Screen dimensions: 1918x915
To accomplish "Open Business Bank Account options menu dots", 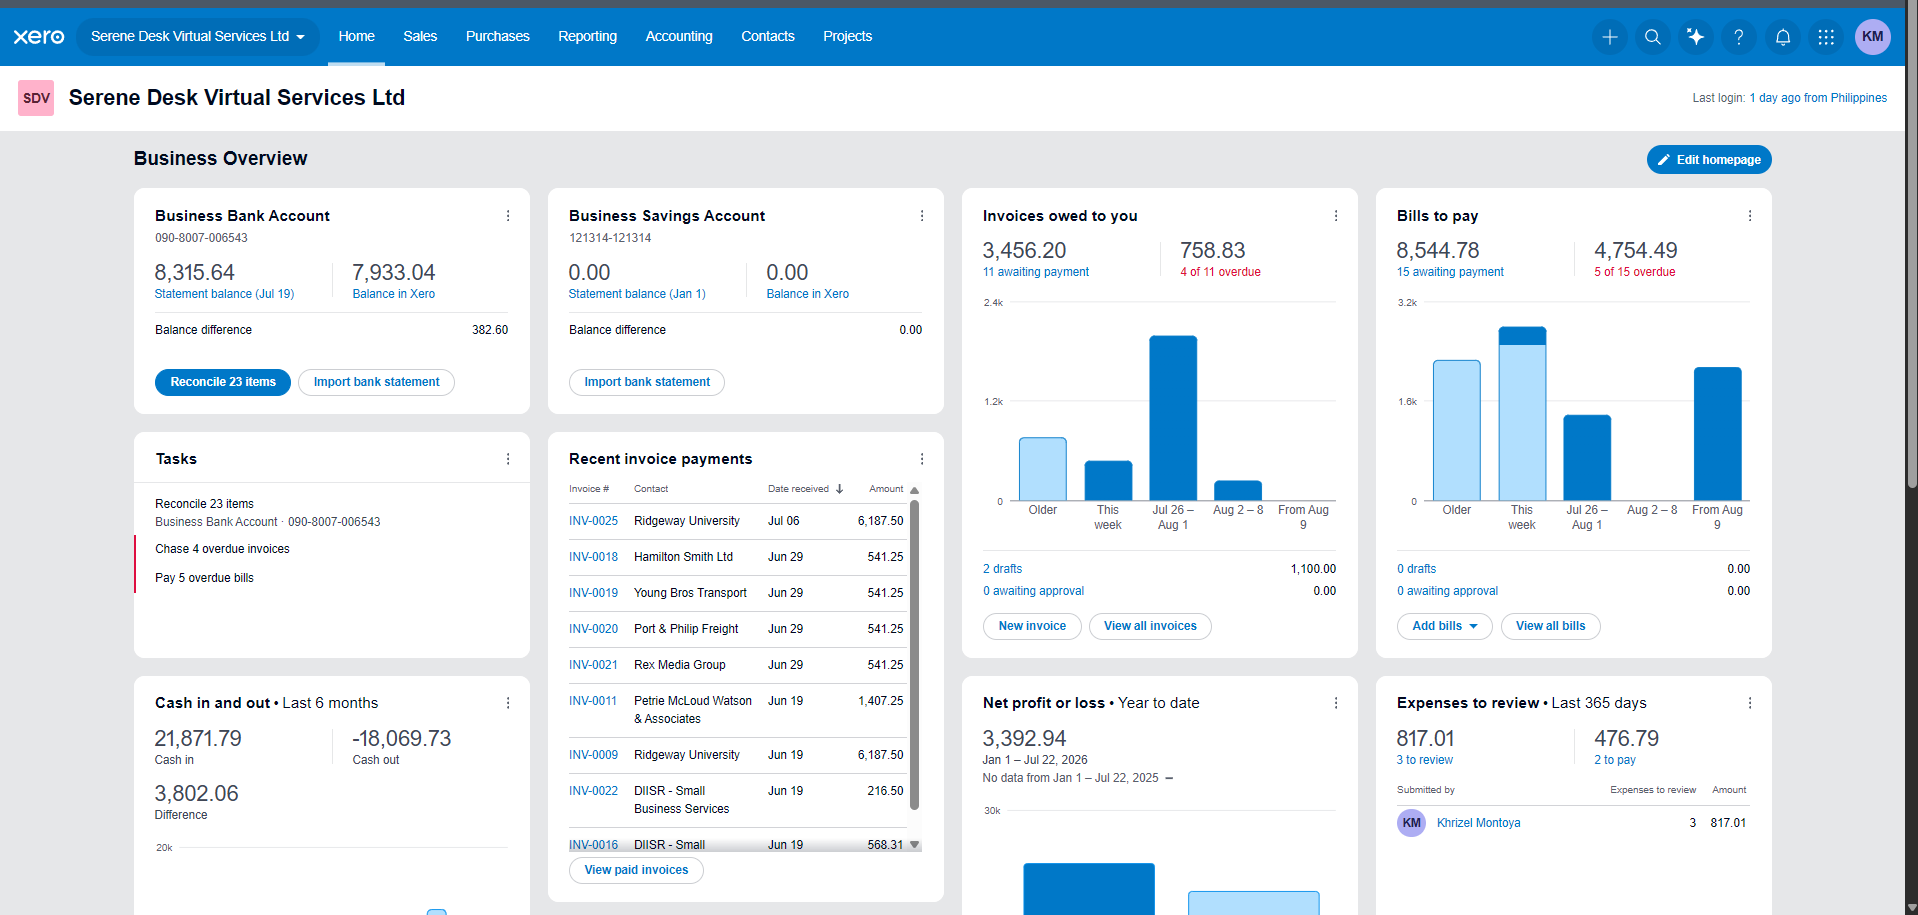I will click(508, 216).
